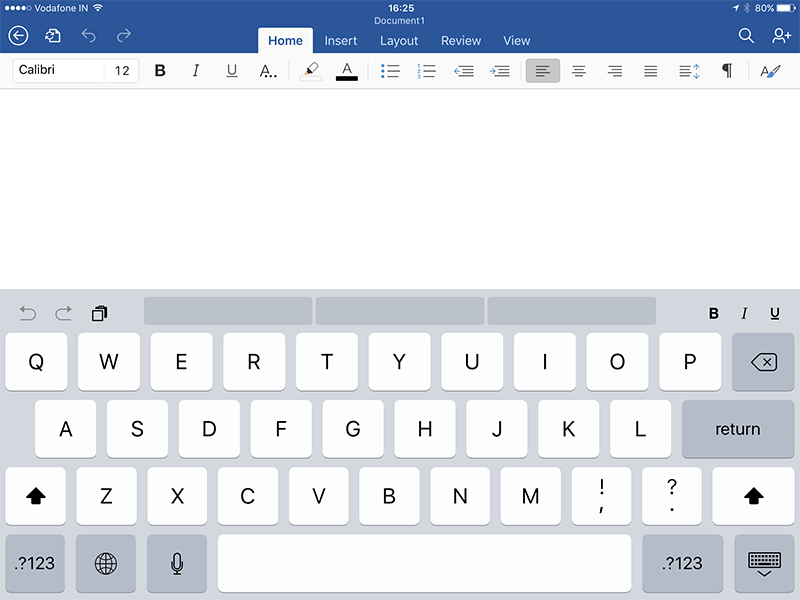Decrease paragraph indent
Image resolution: width=800 pixels, height=600 pixels.
(463, 70)
